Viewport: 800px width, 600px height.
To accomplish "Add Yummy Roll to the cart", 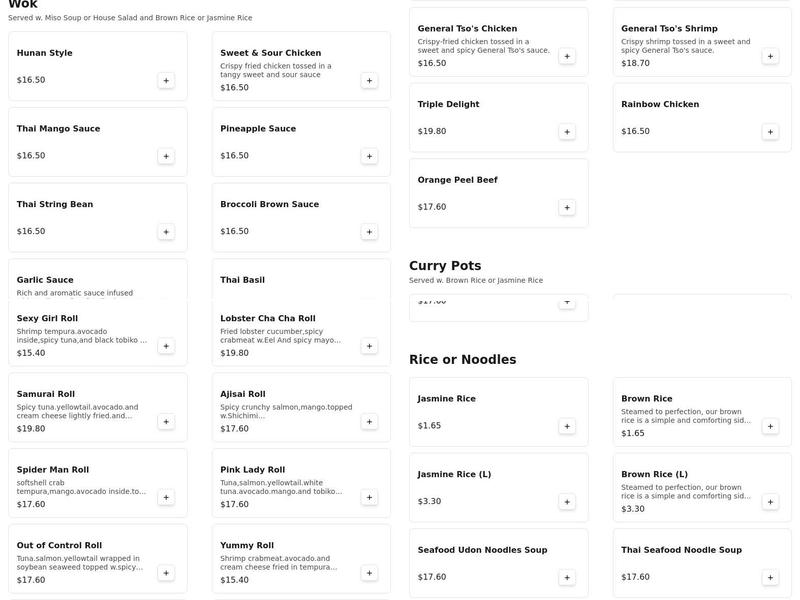I will [x=370, y=572].
